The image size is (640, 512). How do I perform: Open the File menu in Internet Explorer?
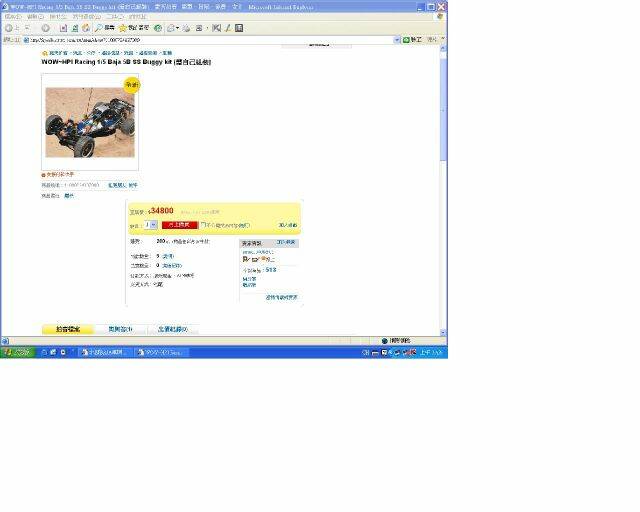13,17
